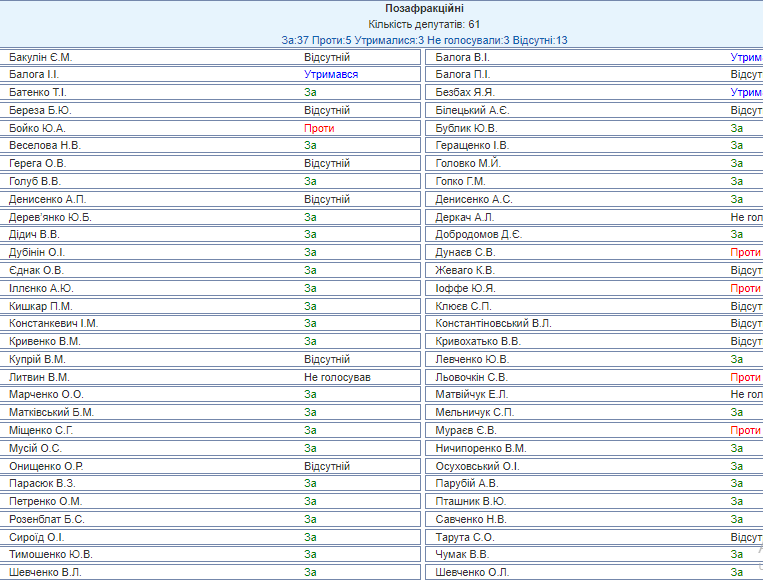The image size is (763, 581).
Task: Click the Проти vote beside Мураєв Є.В.
Action: 745,430
